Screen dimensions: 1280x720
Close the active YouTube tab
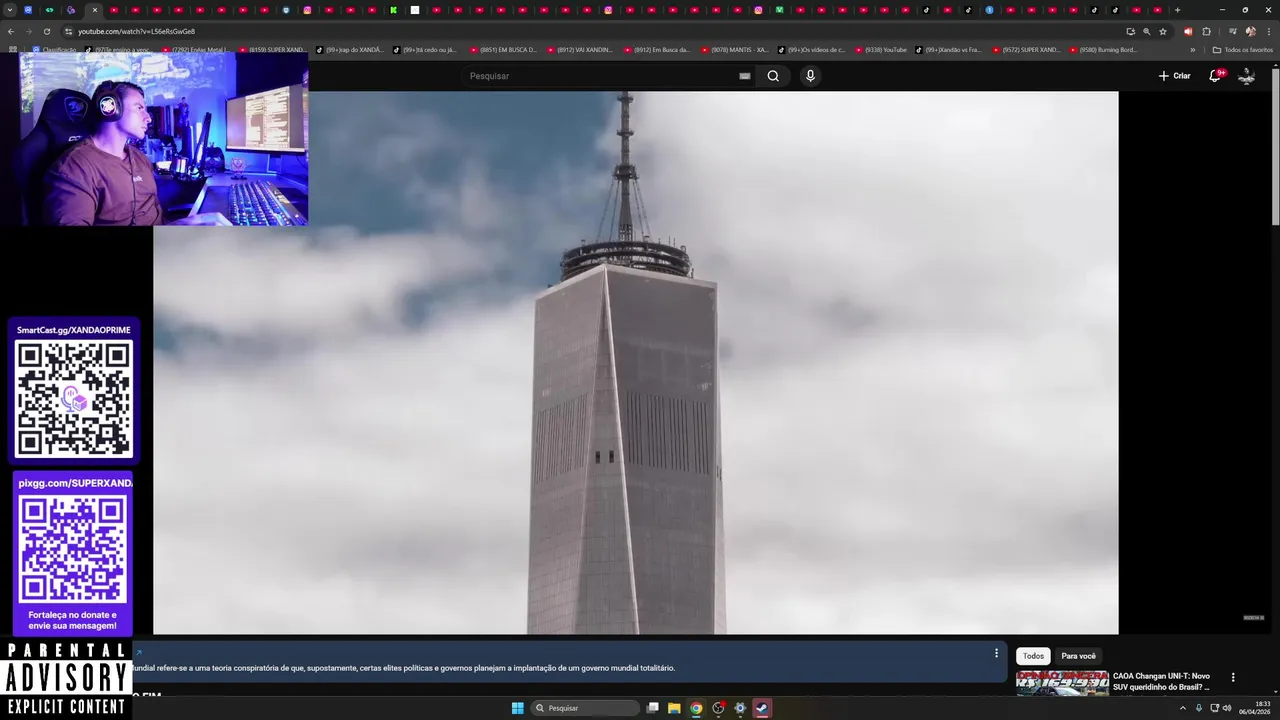pyautogui.click(x=95, y=10)
